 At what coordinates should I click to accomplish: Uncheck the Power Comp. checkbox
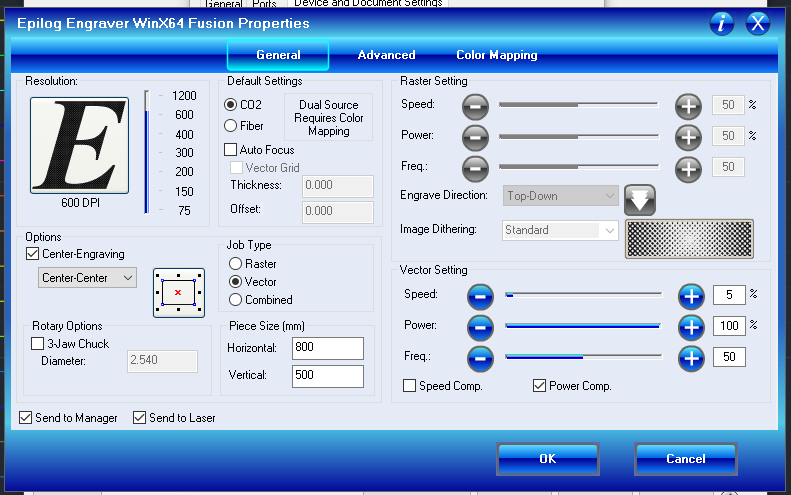pos(539,386)
